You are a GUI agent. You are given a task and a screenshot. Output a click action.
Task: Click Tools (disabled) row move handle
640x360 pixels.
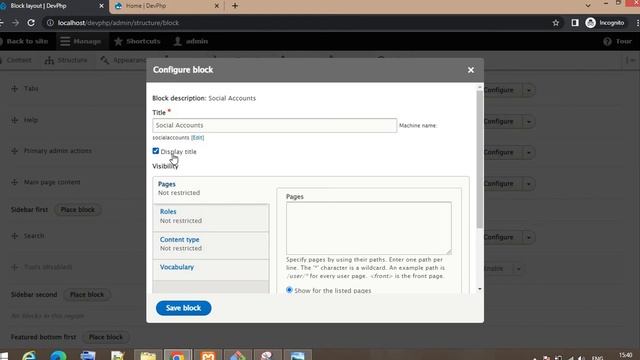[15, 267]
